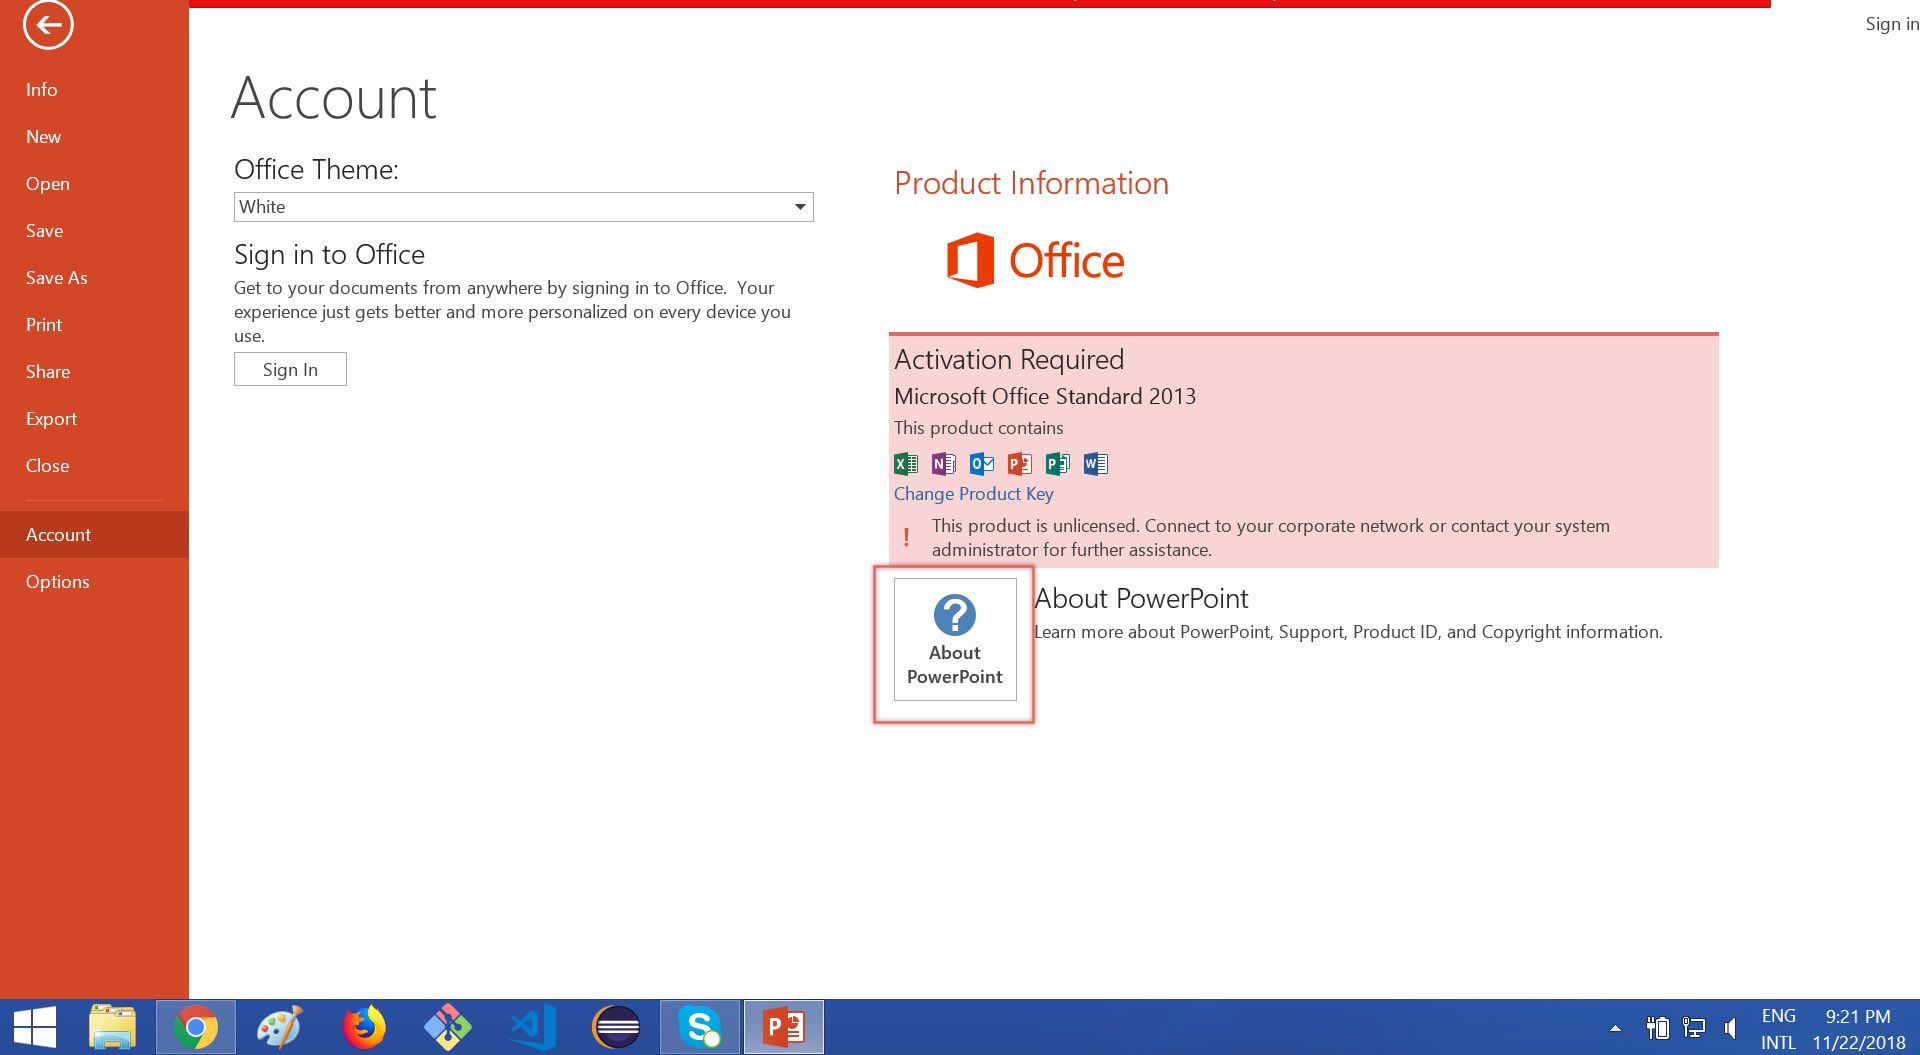Viewport: 1920px width, 1055px height.
Task: Click the Outlook icon in product list
Action: tap(982, 464)
